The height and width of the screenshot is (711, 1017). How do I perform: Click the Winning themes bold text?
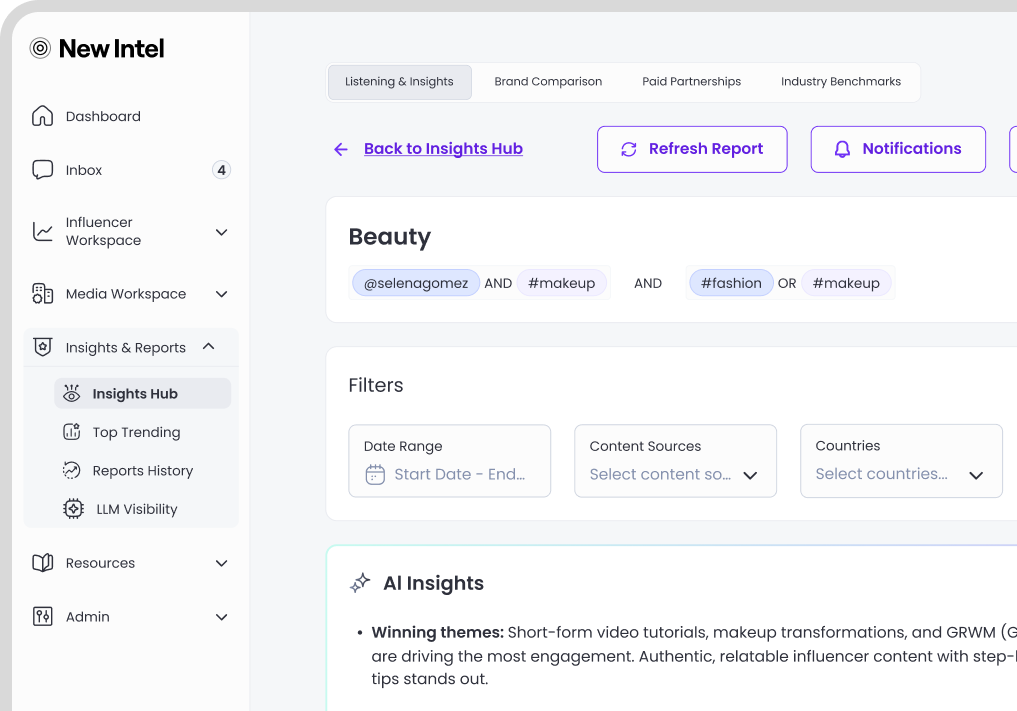click(x=438, y=632)
